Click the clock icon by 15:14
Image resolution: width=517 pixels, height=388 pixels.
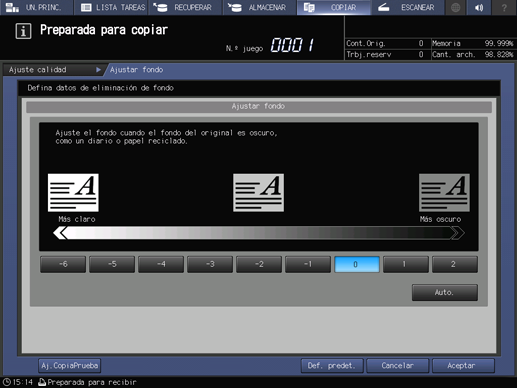click(x=7, y=382)
